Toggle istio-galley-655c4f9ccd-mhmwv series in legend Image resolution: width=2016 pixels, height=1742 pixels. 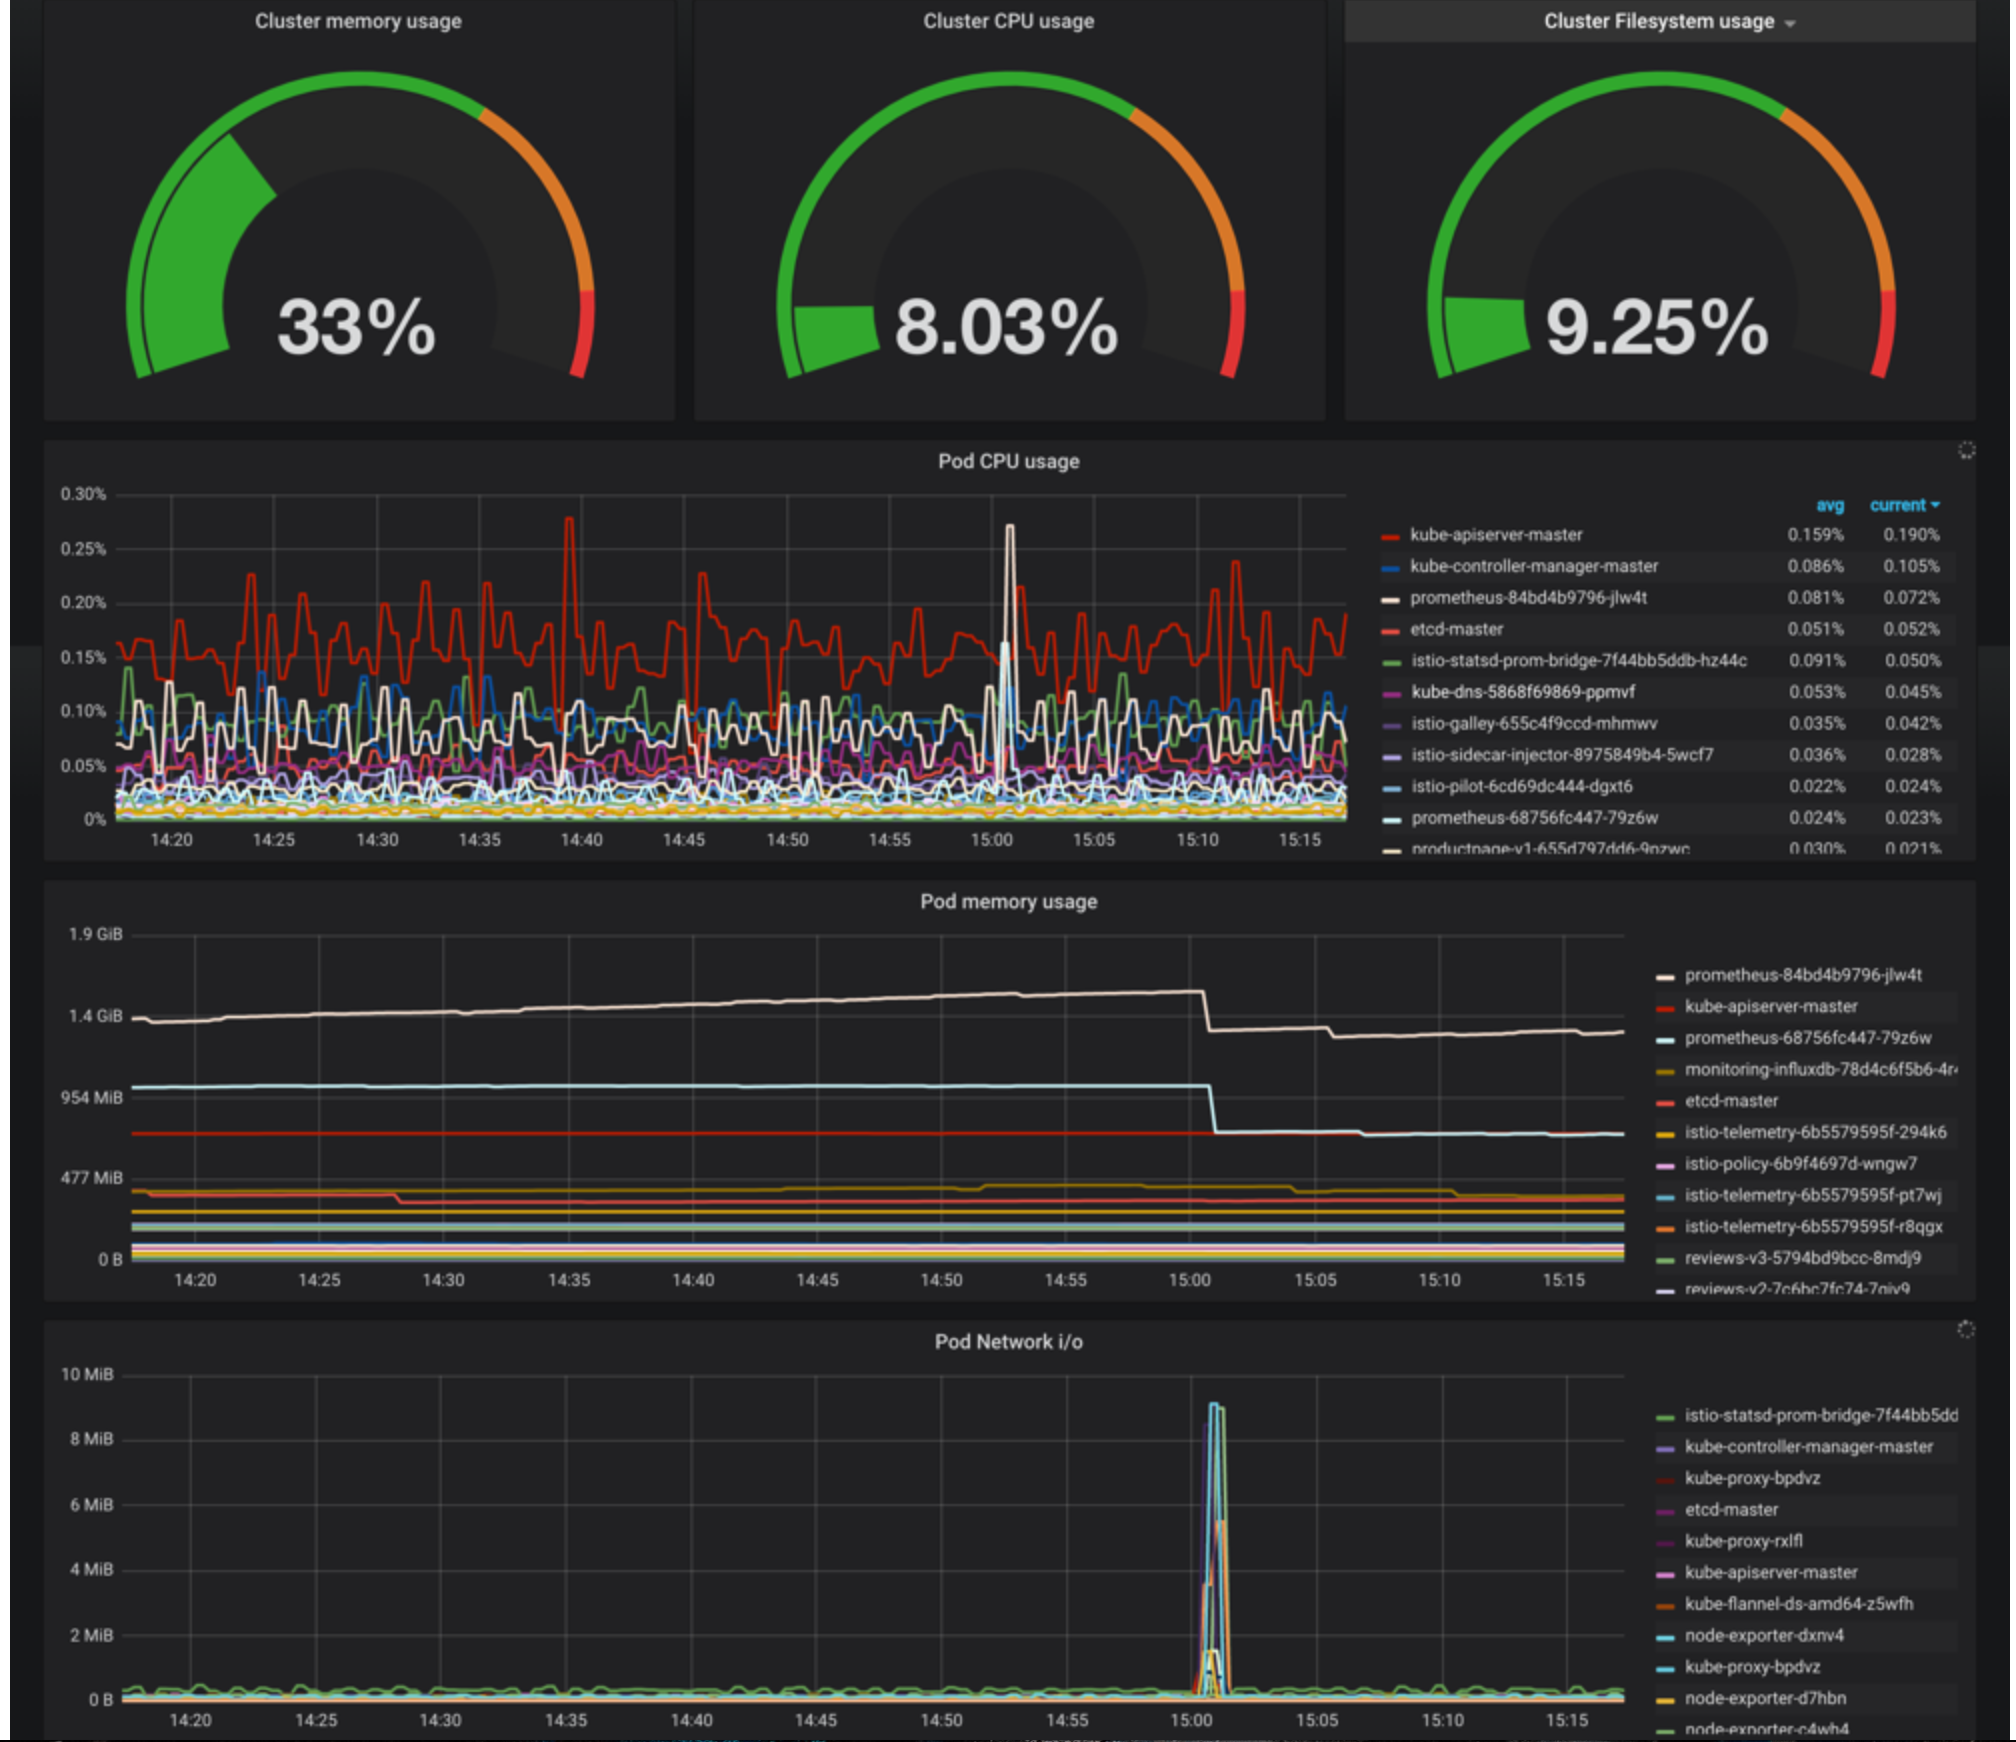(1534, 724)
